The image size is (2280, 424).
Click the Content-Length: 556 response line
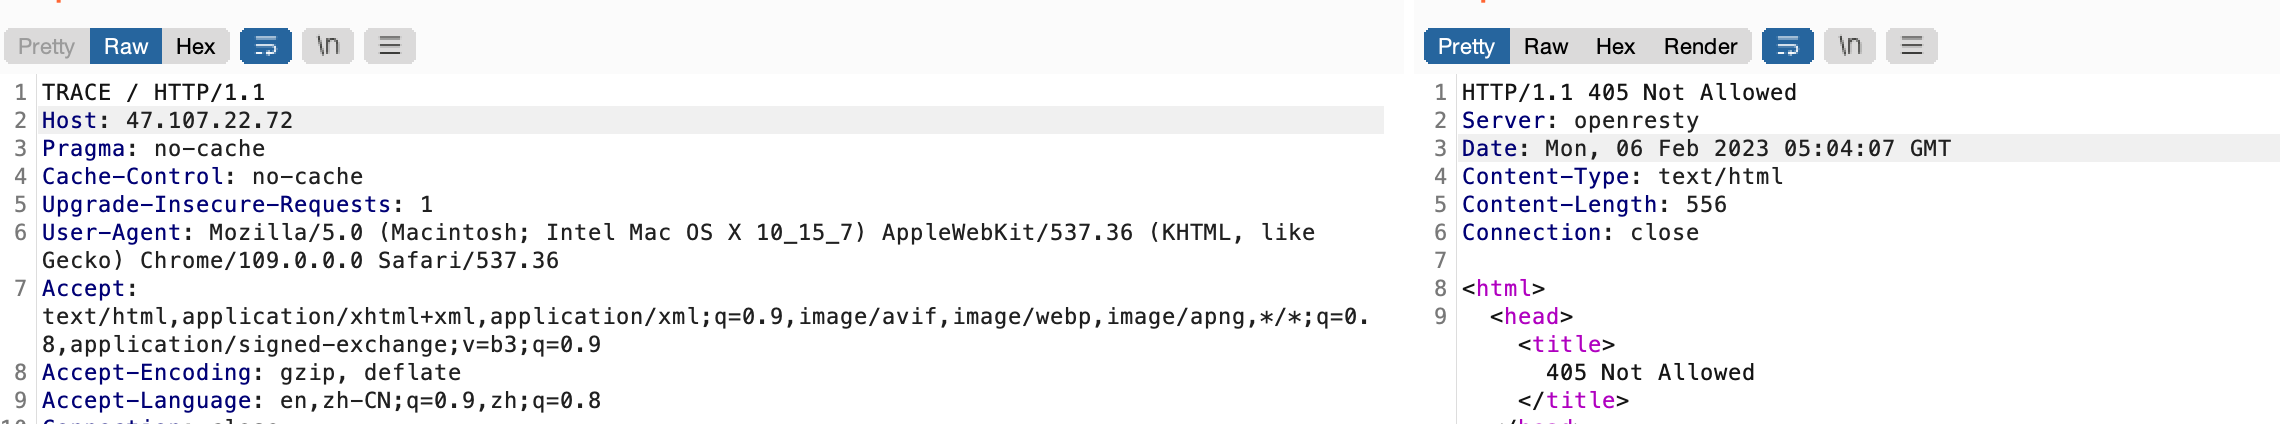[1594, 205]
